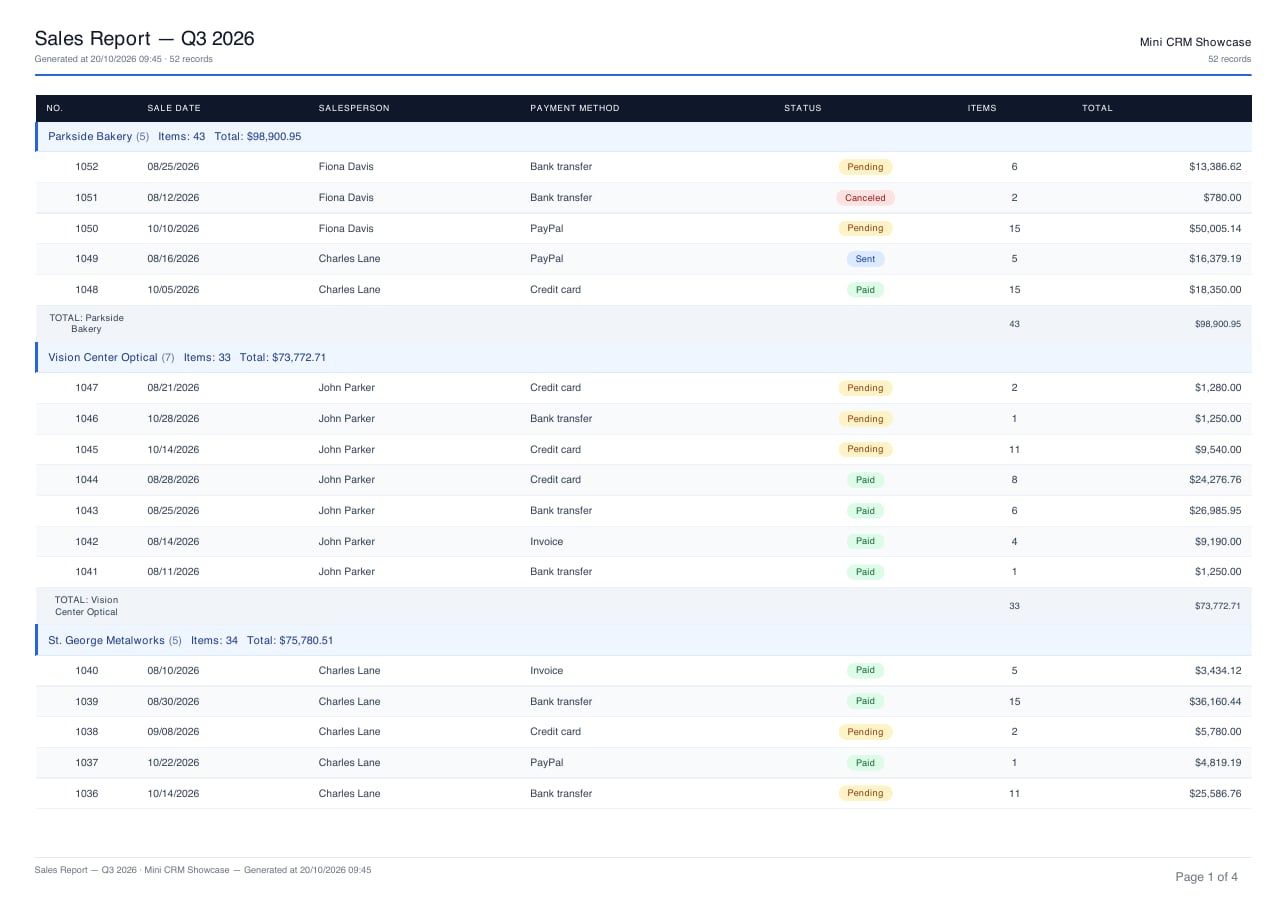Screen dimensions: 1287x910
Task: Click subtotal $73,772.71 in summary row
Action: pyautogui.click(x=1218, y=606)
